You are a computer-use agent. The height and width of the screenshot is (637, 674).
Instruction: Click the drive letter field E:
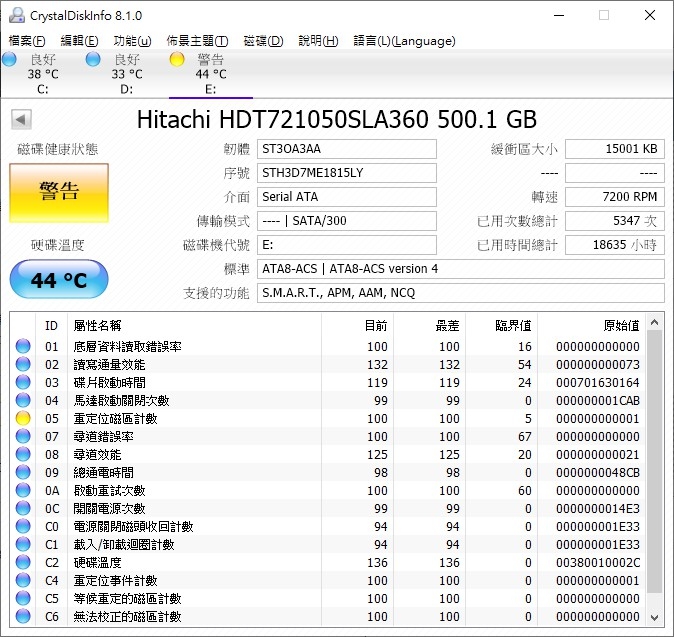click(x=347, y=245)
